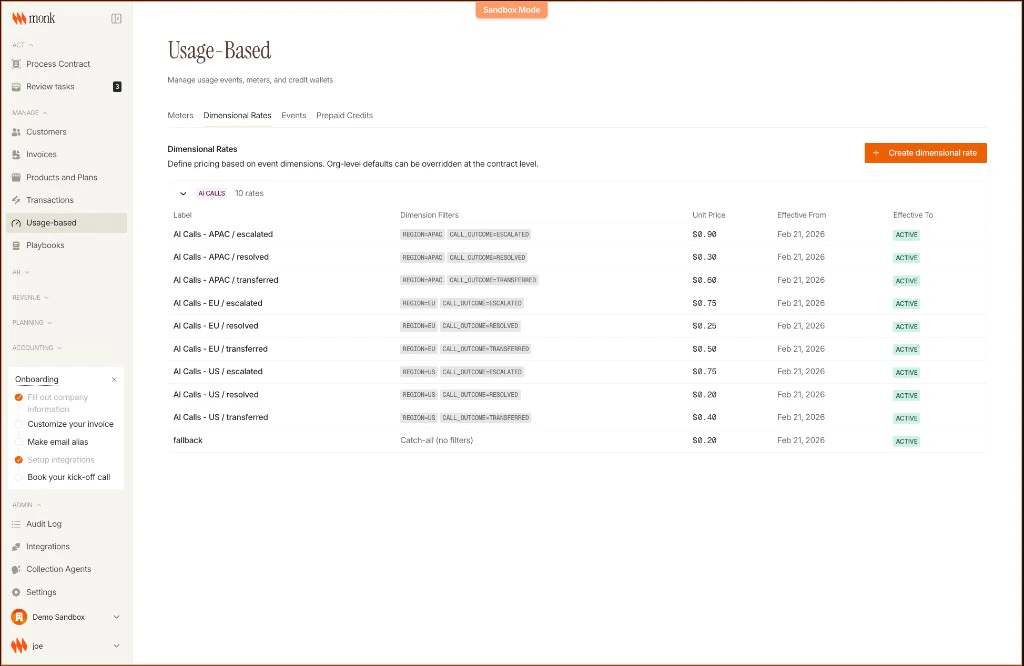Collapse the sidebar using the panel icon
Viewport: 1024px width, 666px height.
coord(116,19)
